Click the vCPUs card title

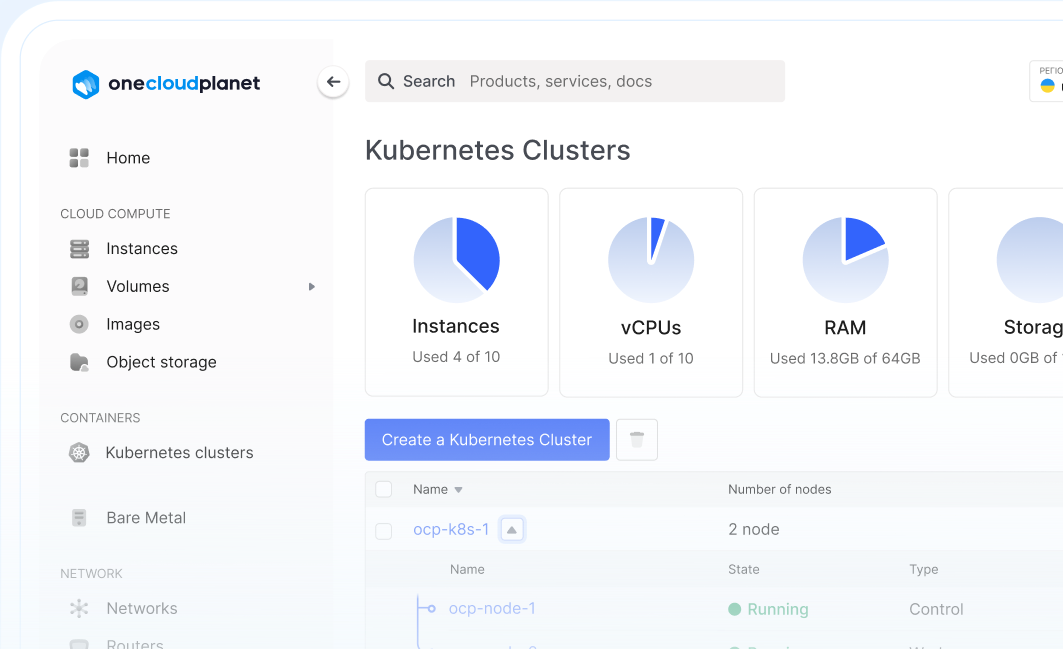[x=651, y=328]
